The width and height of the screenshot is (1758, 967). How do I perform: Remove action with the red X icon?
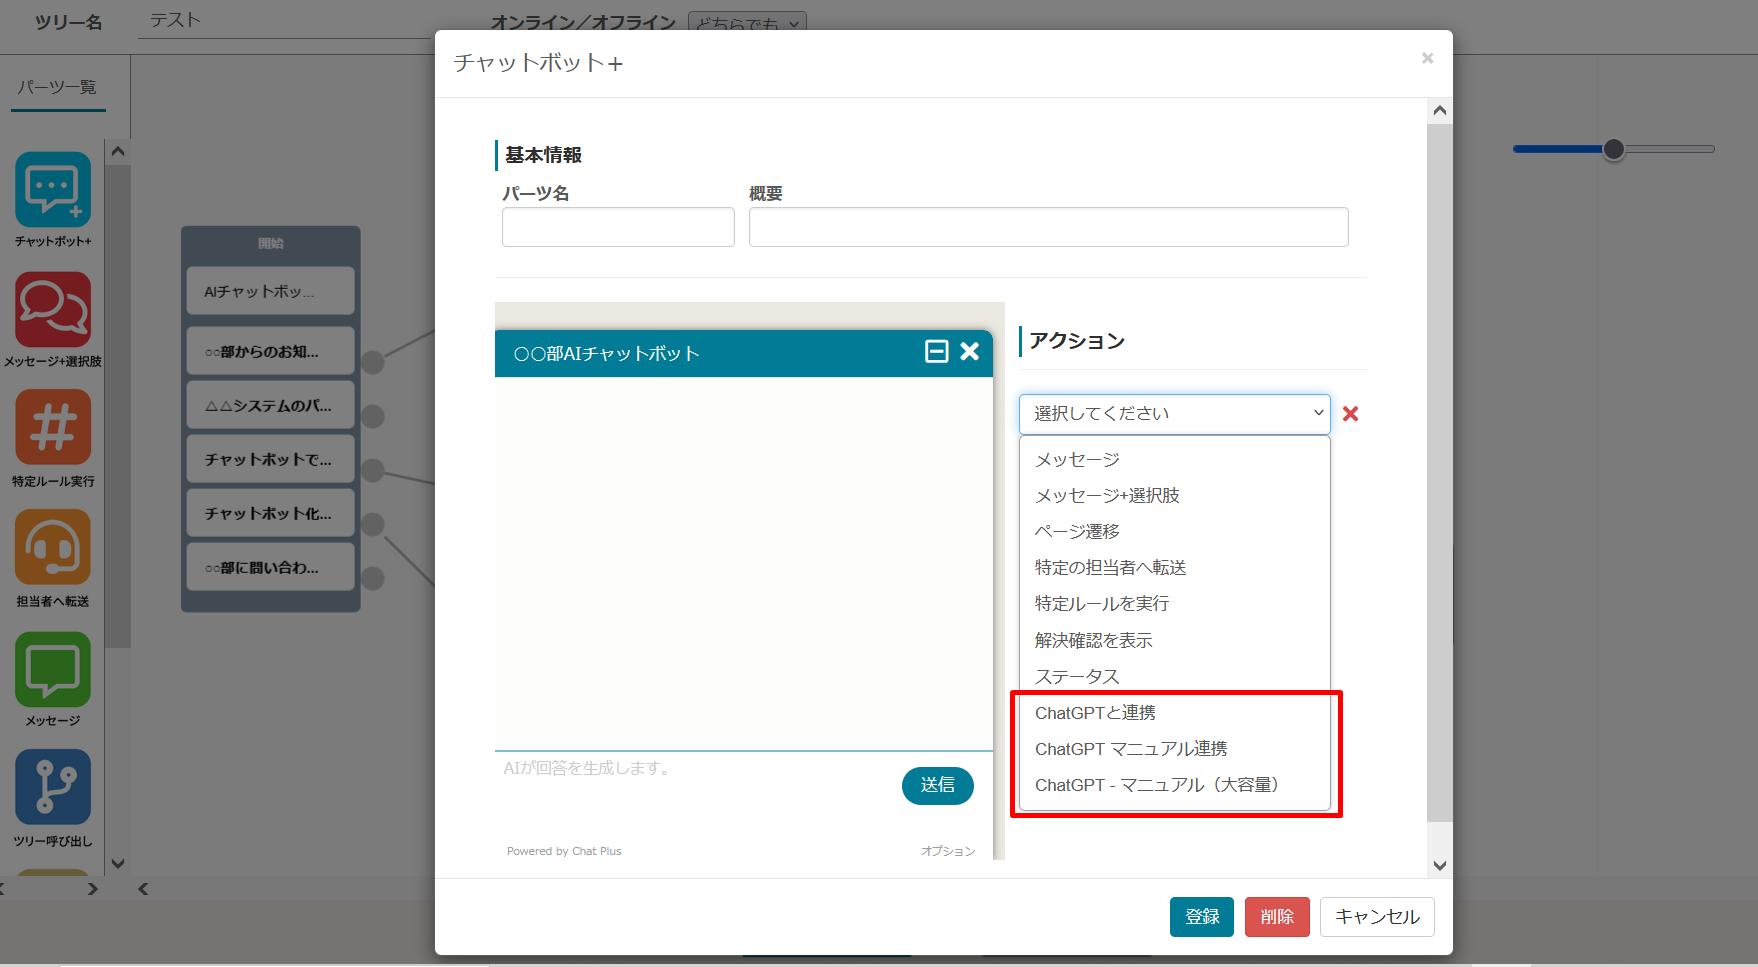(1350, 414)
